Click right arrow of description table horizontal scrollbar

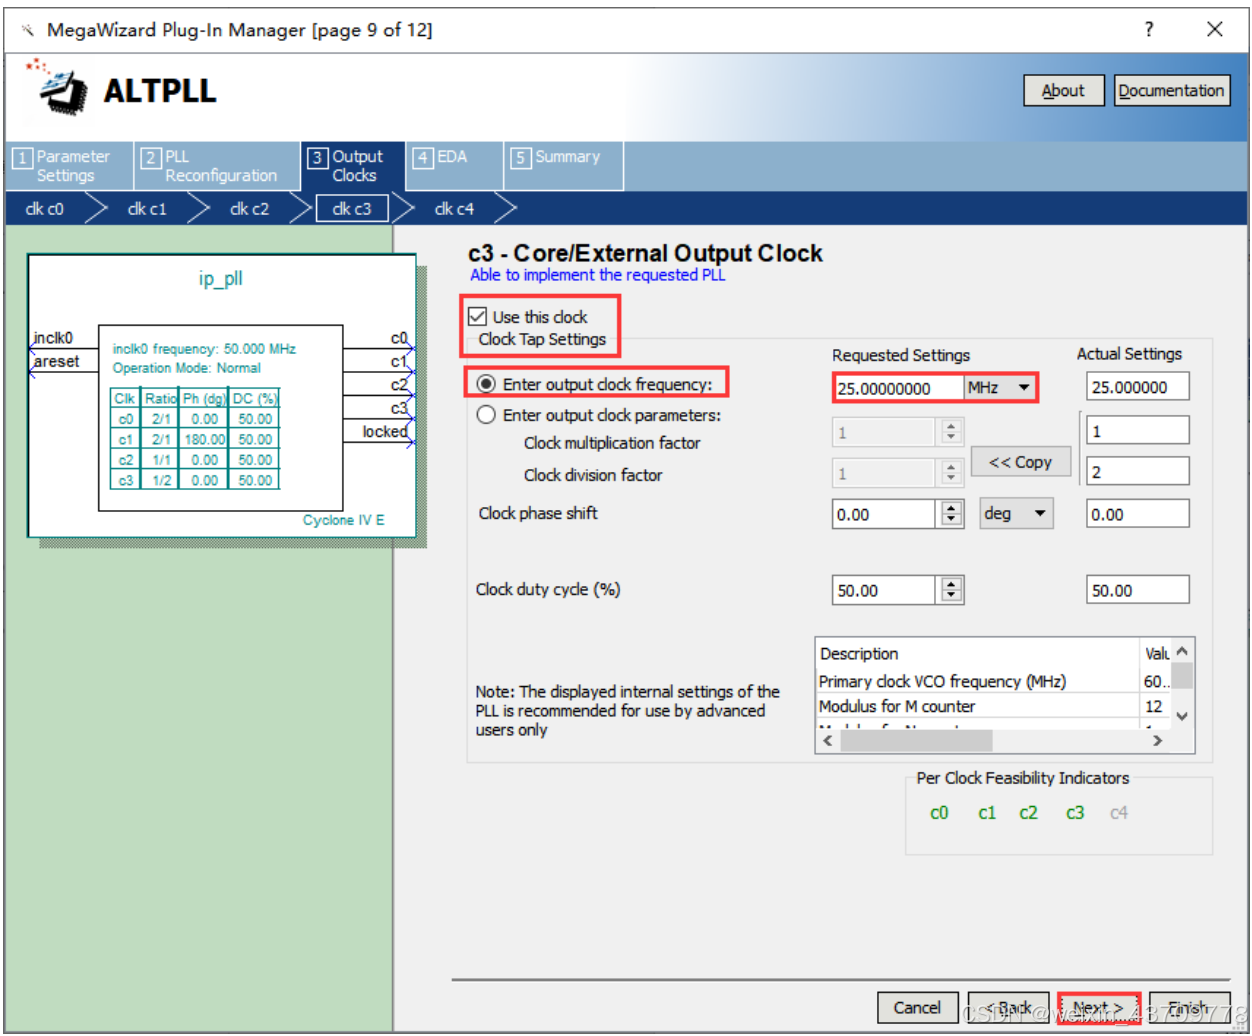point(1157,741)
